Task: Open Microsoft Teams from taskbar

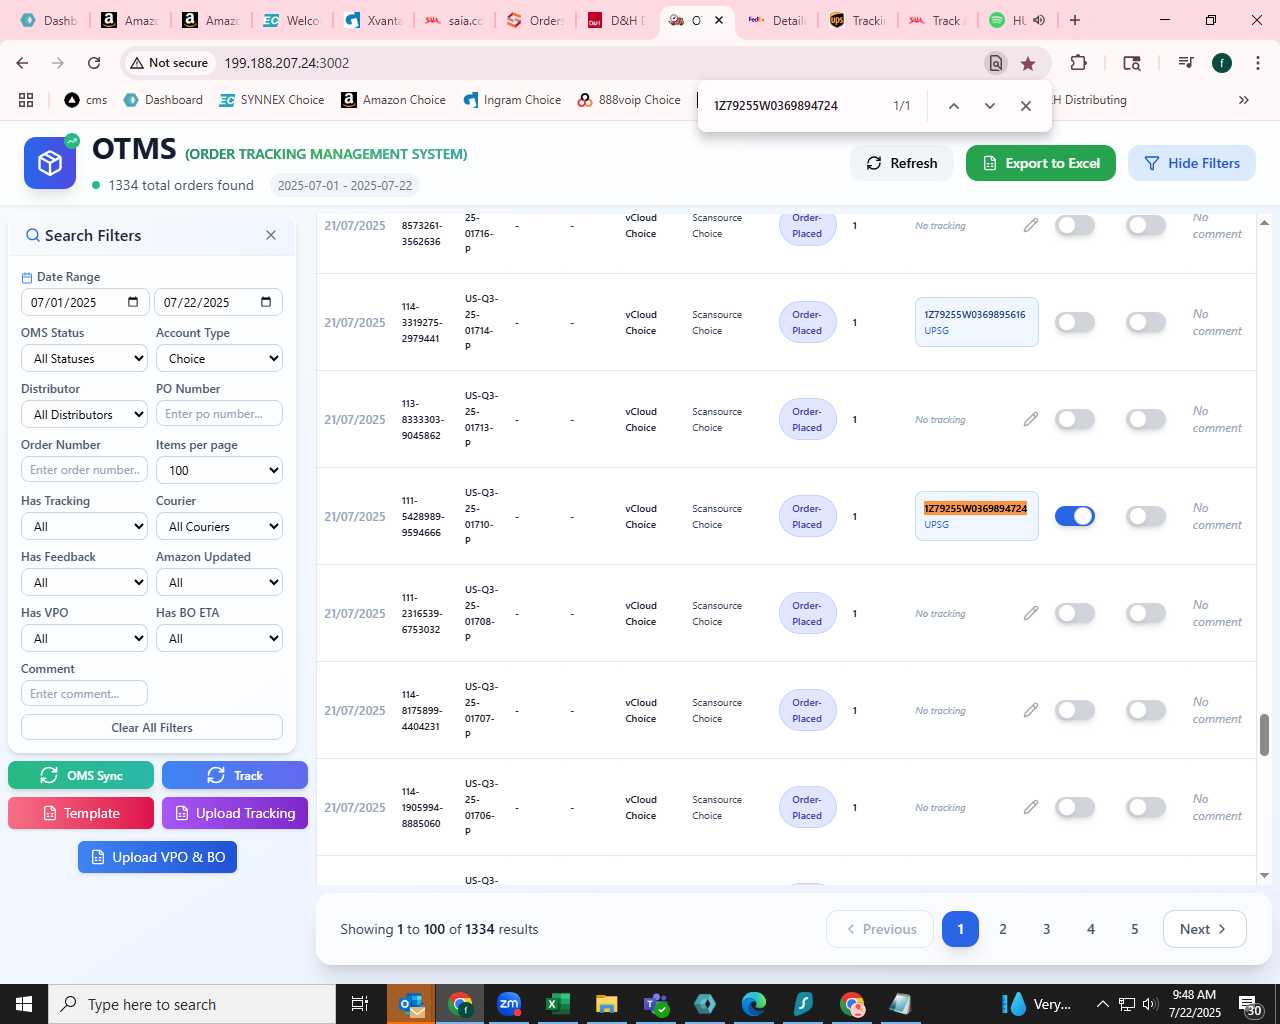Action: coord(656,1004)
